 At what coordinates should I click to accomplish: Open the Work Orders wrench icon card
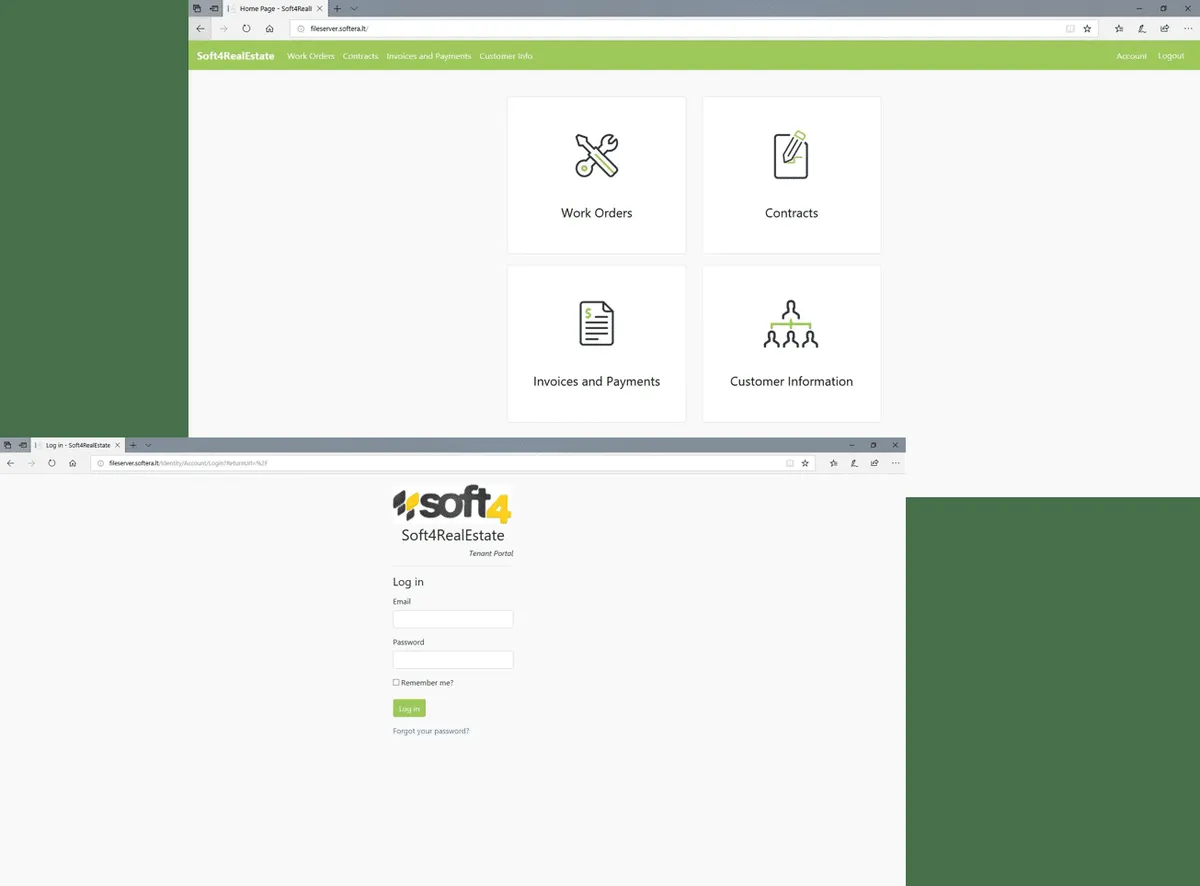coord(596,175)
